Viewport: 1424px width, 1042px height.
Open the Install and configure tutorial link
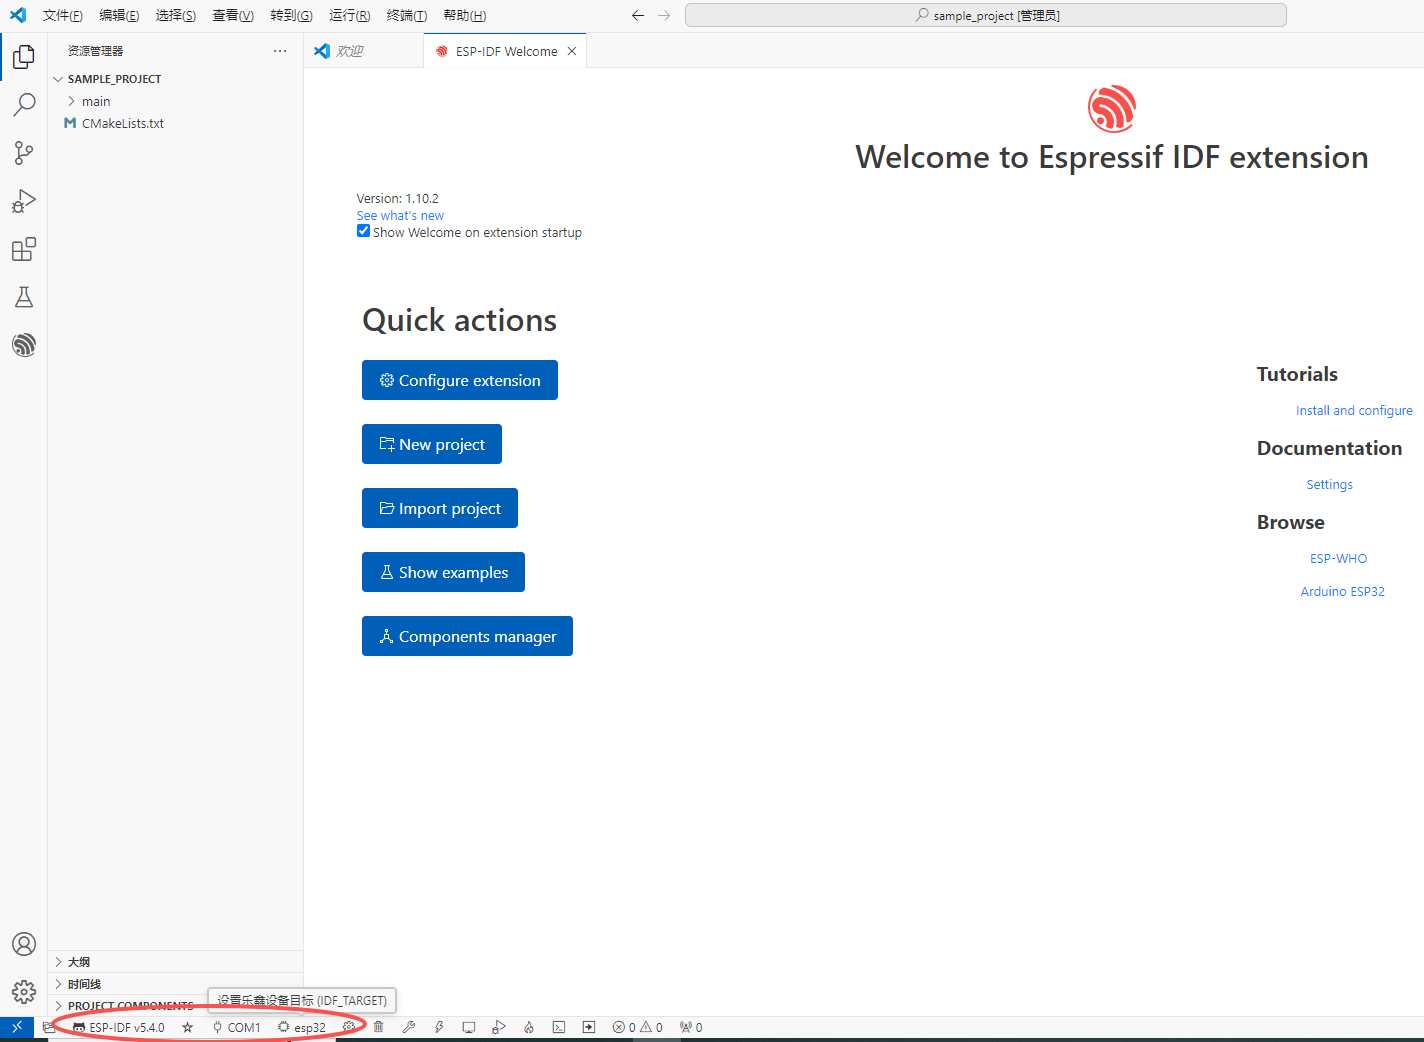tap(1354, 410)
